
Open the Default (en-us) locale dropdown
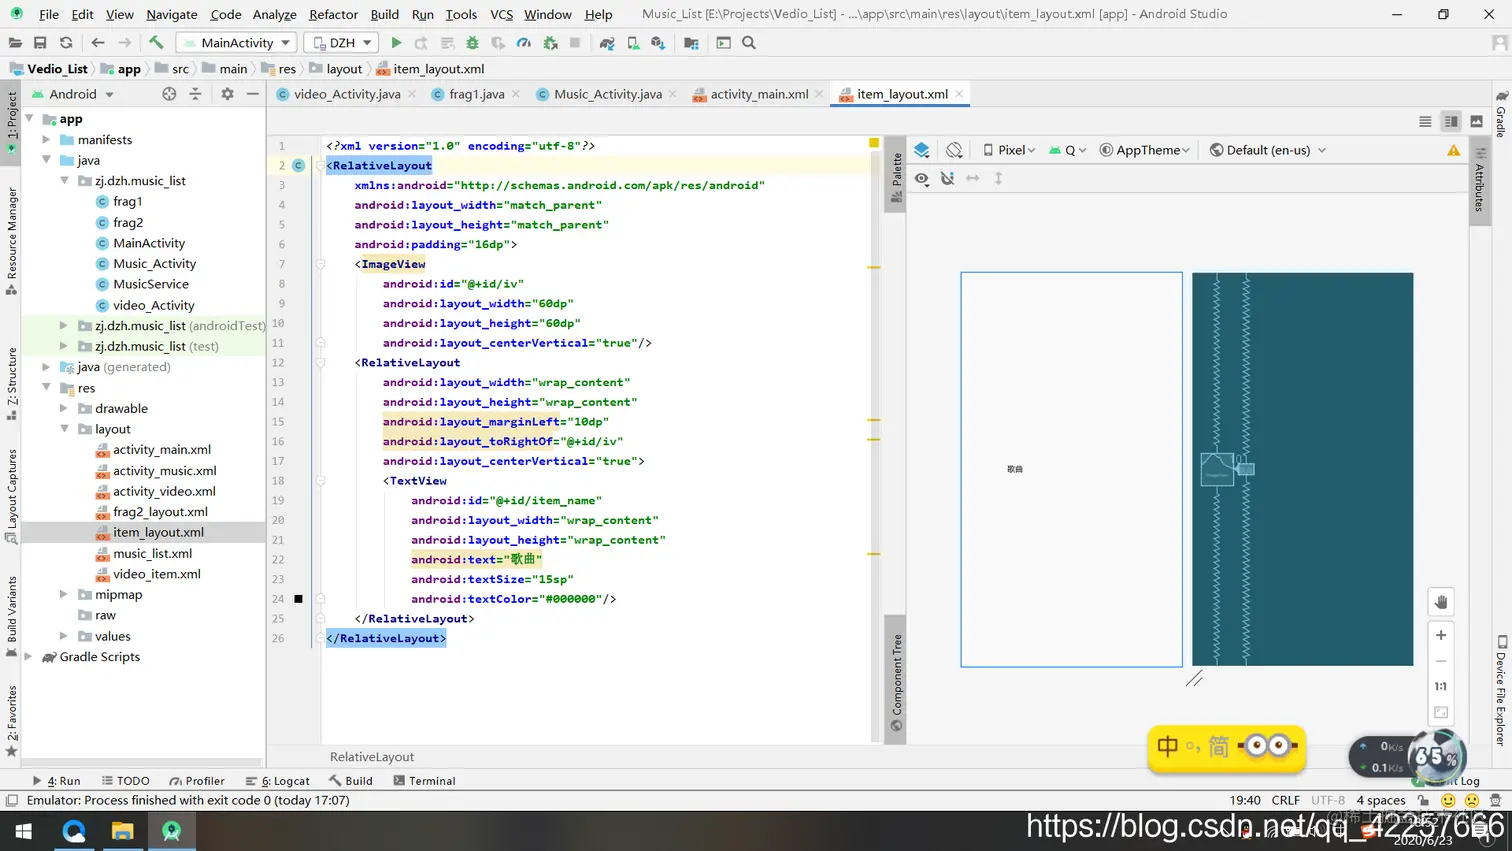coord(1267,150)
